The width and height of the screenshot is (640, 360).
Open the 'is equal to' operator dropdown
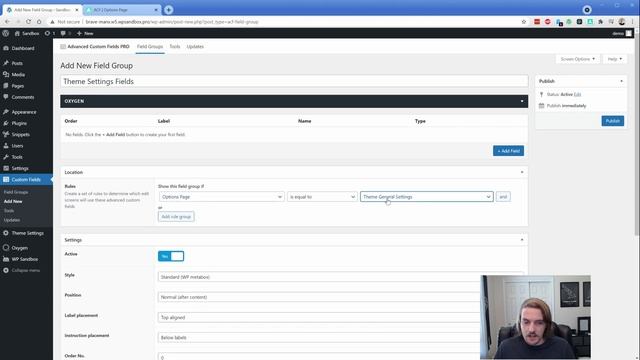tap(322, 197)
